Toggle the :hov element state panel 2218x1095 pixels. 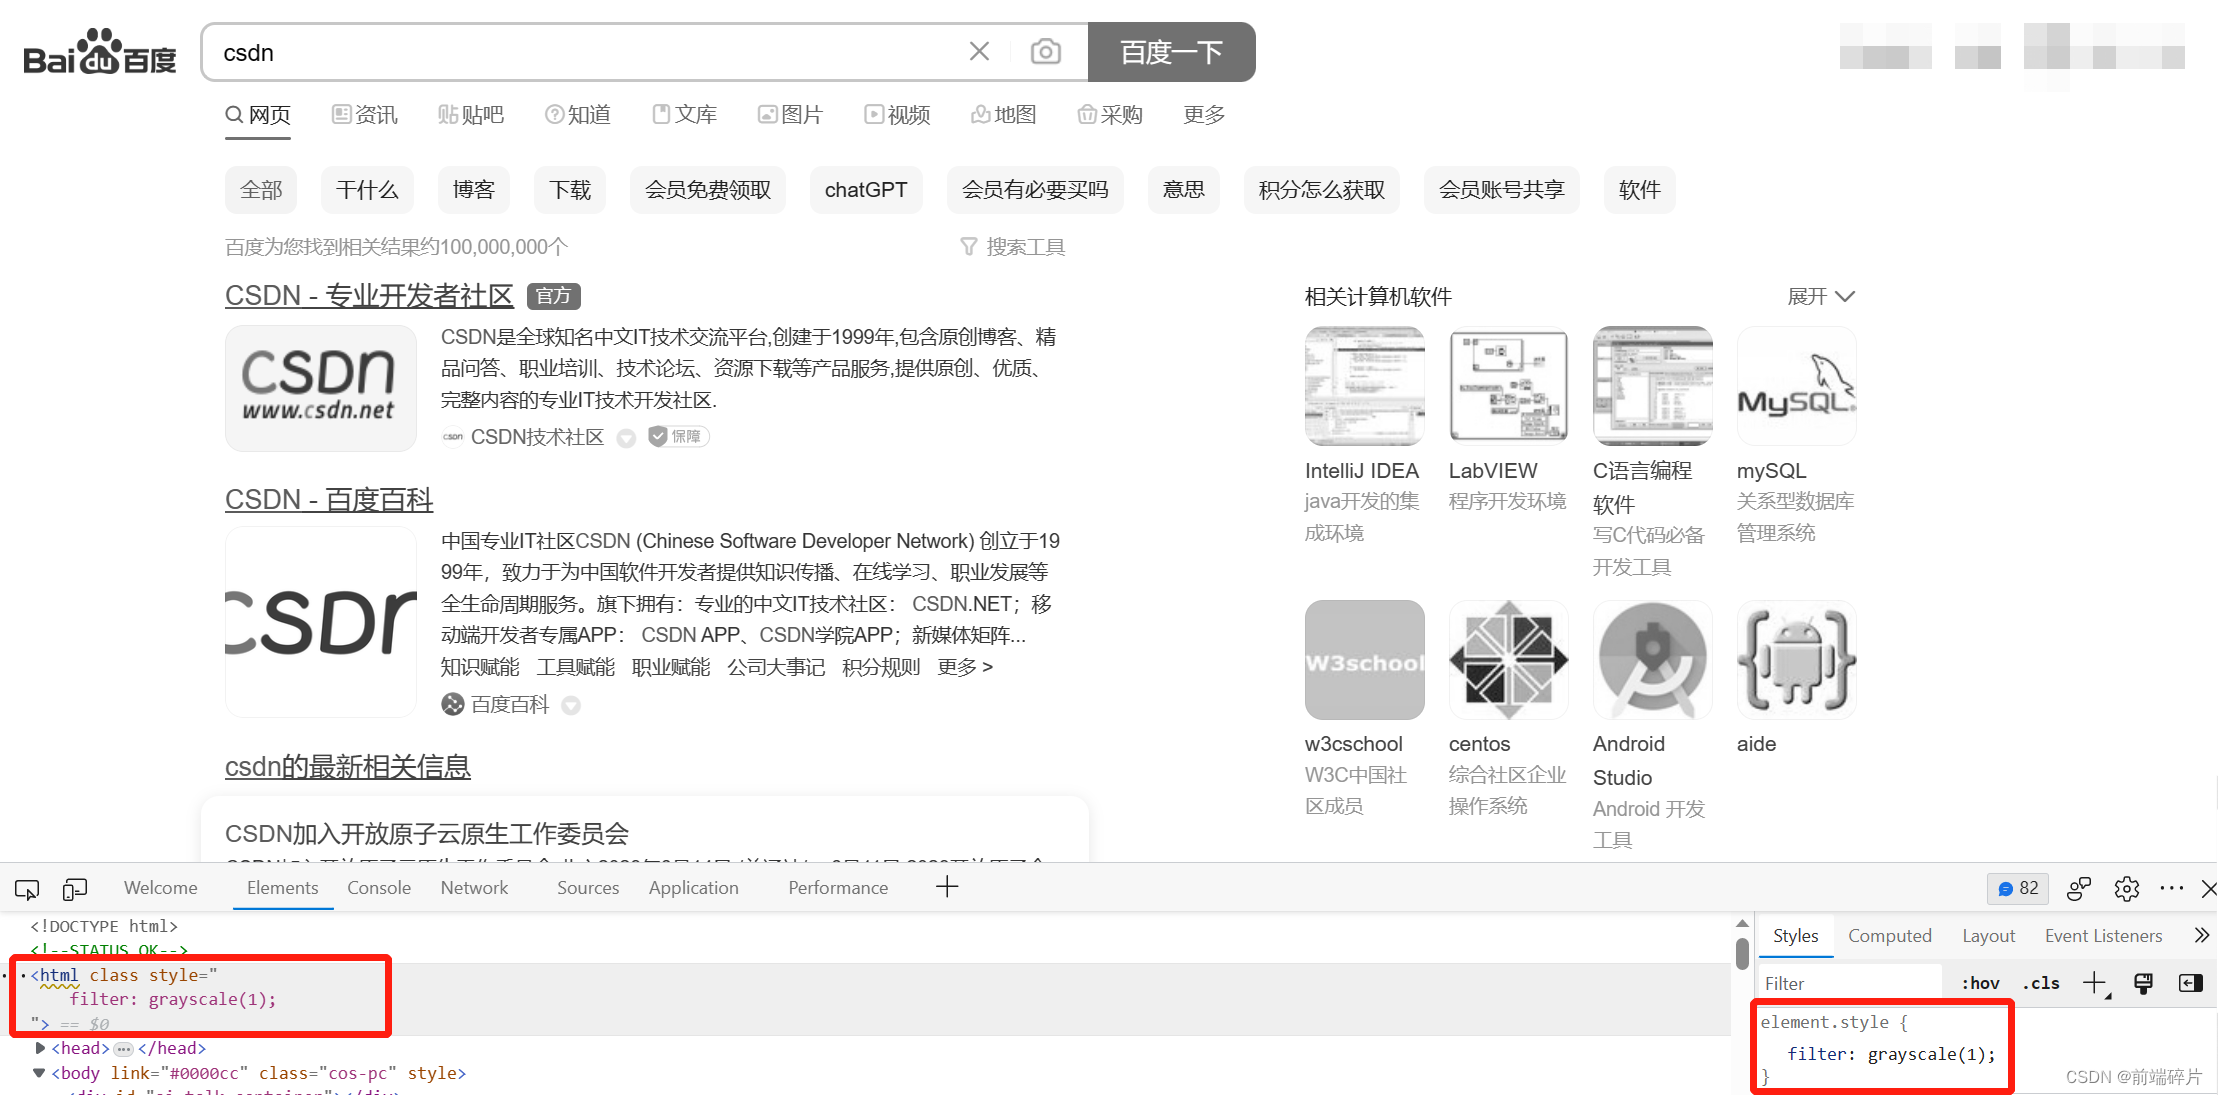1980,984
